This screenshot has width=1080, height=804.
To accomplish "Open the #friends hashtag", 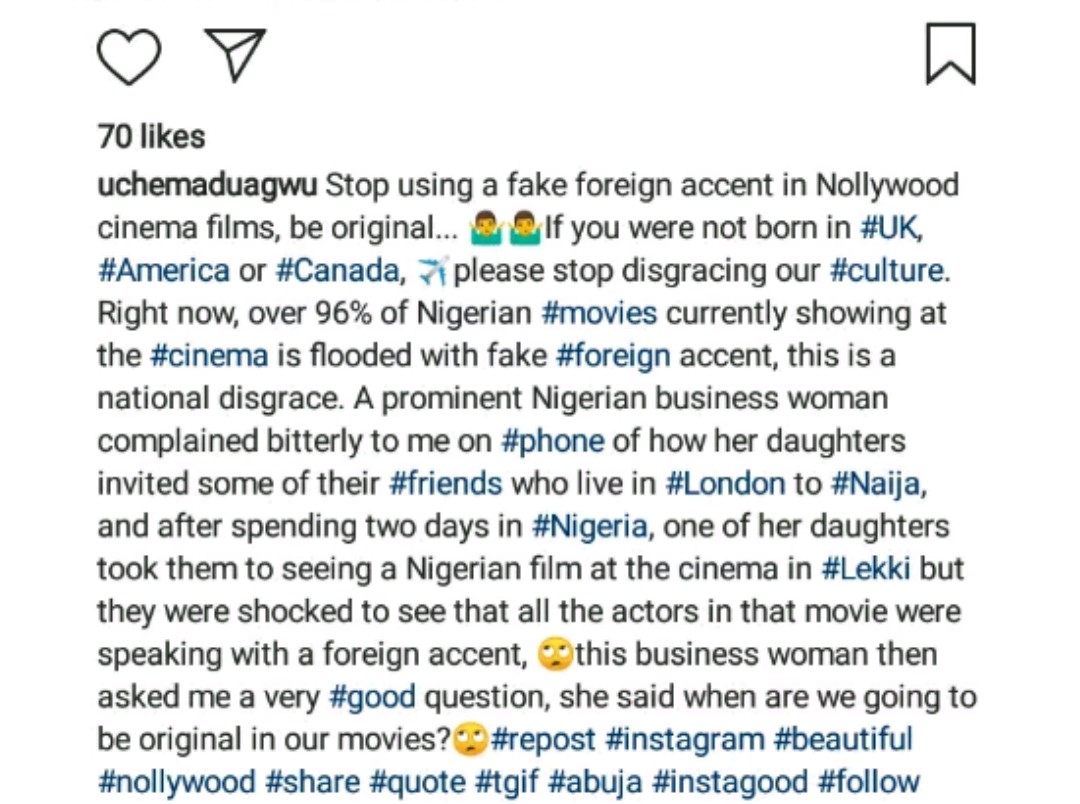I will coord(445,484).
